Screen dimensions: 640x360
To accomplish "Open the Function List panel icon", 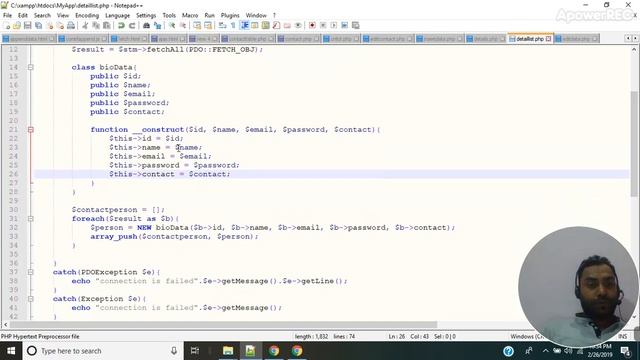I will click(276, 25).
